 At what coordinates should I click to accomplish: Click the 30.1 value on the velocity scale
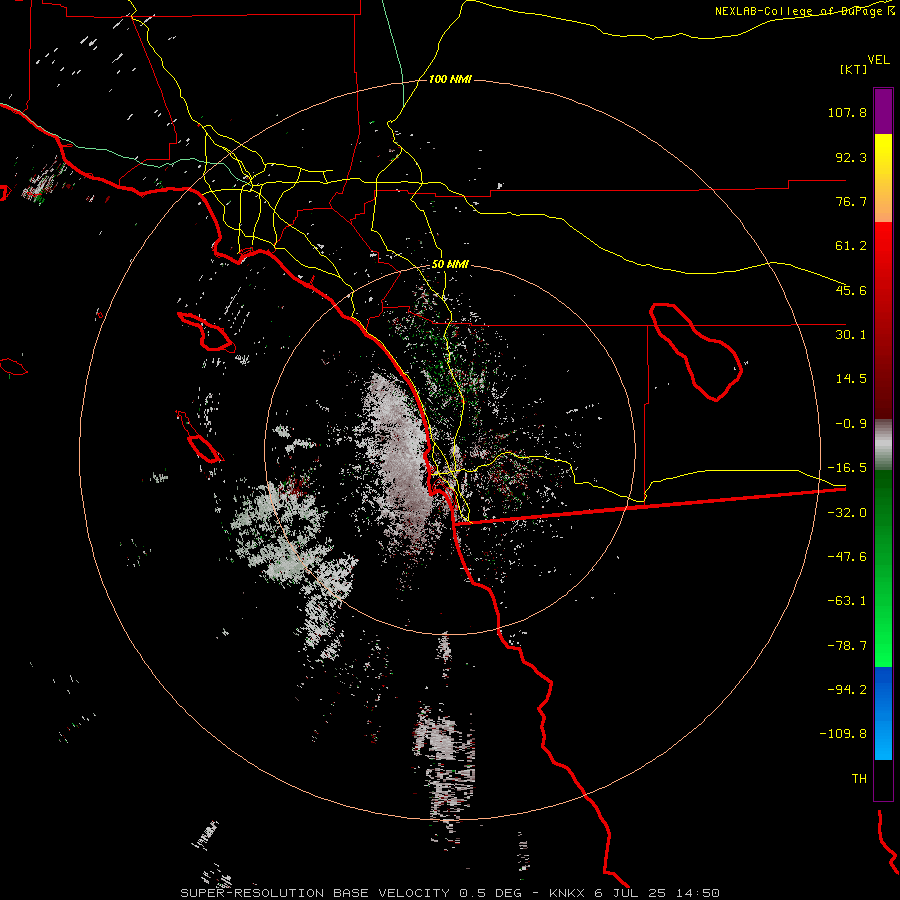tap(851, 335)
